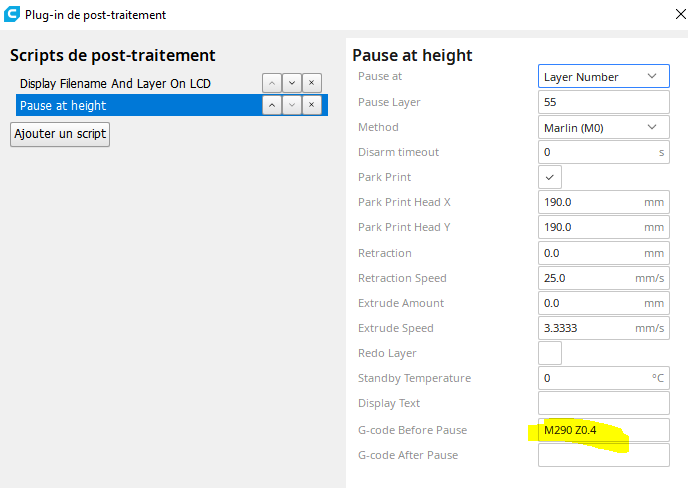
Task: Move Pause at height script up
Action: pyautogui.click(x=271, y=105)
